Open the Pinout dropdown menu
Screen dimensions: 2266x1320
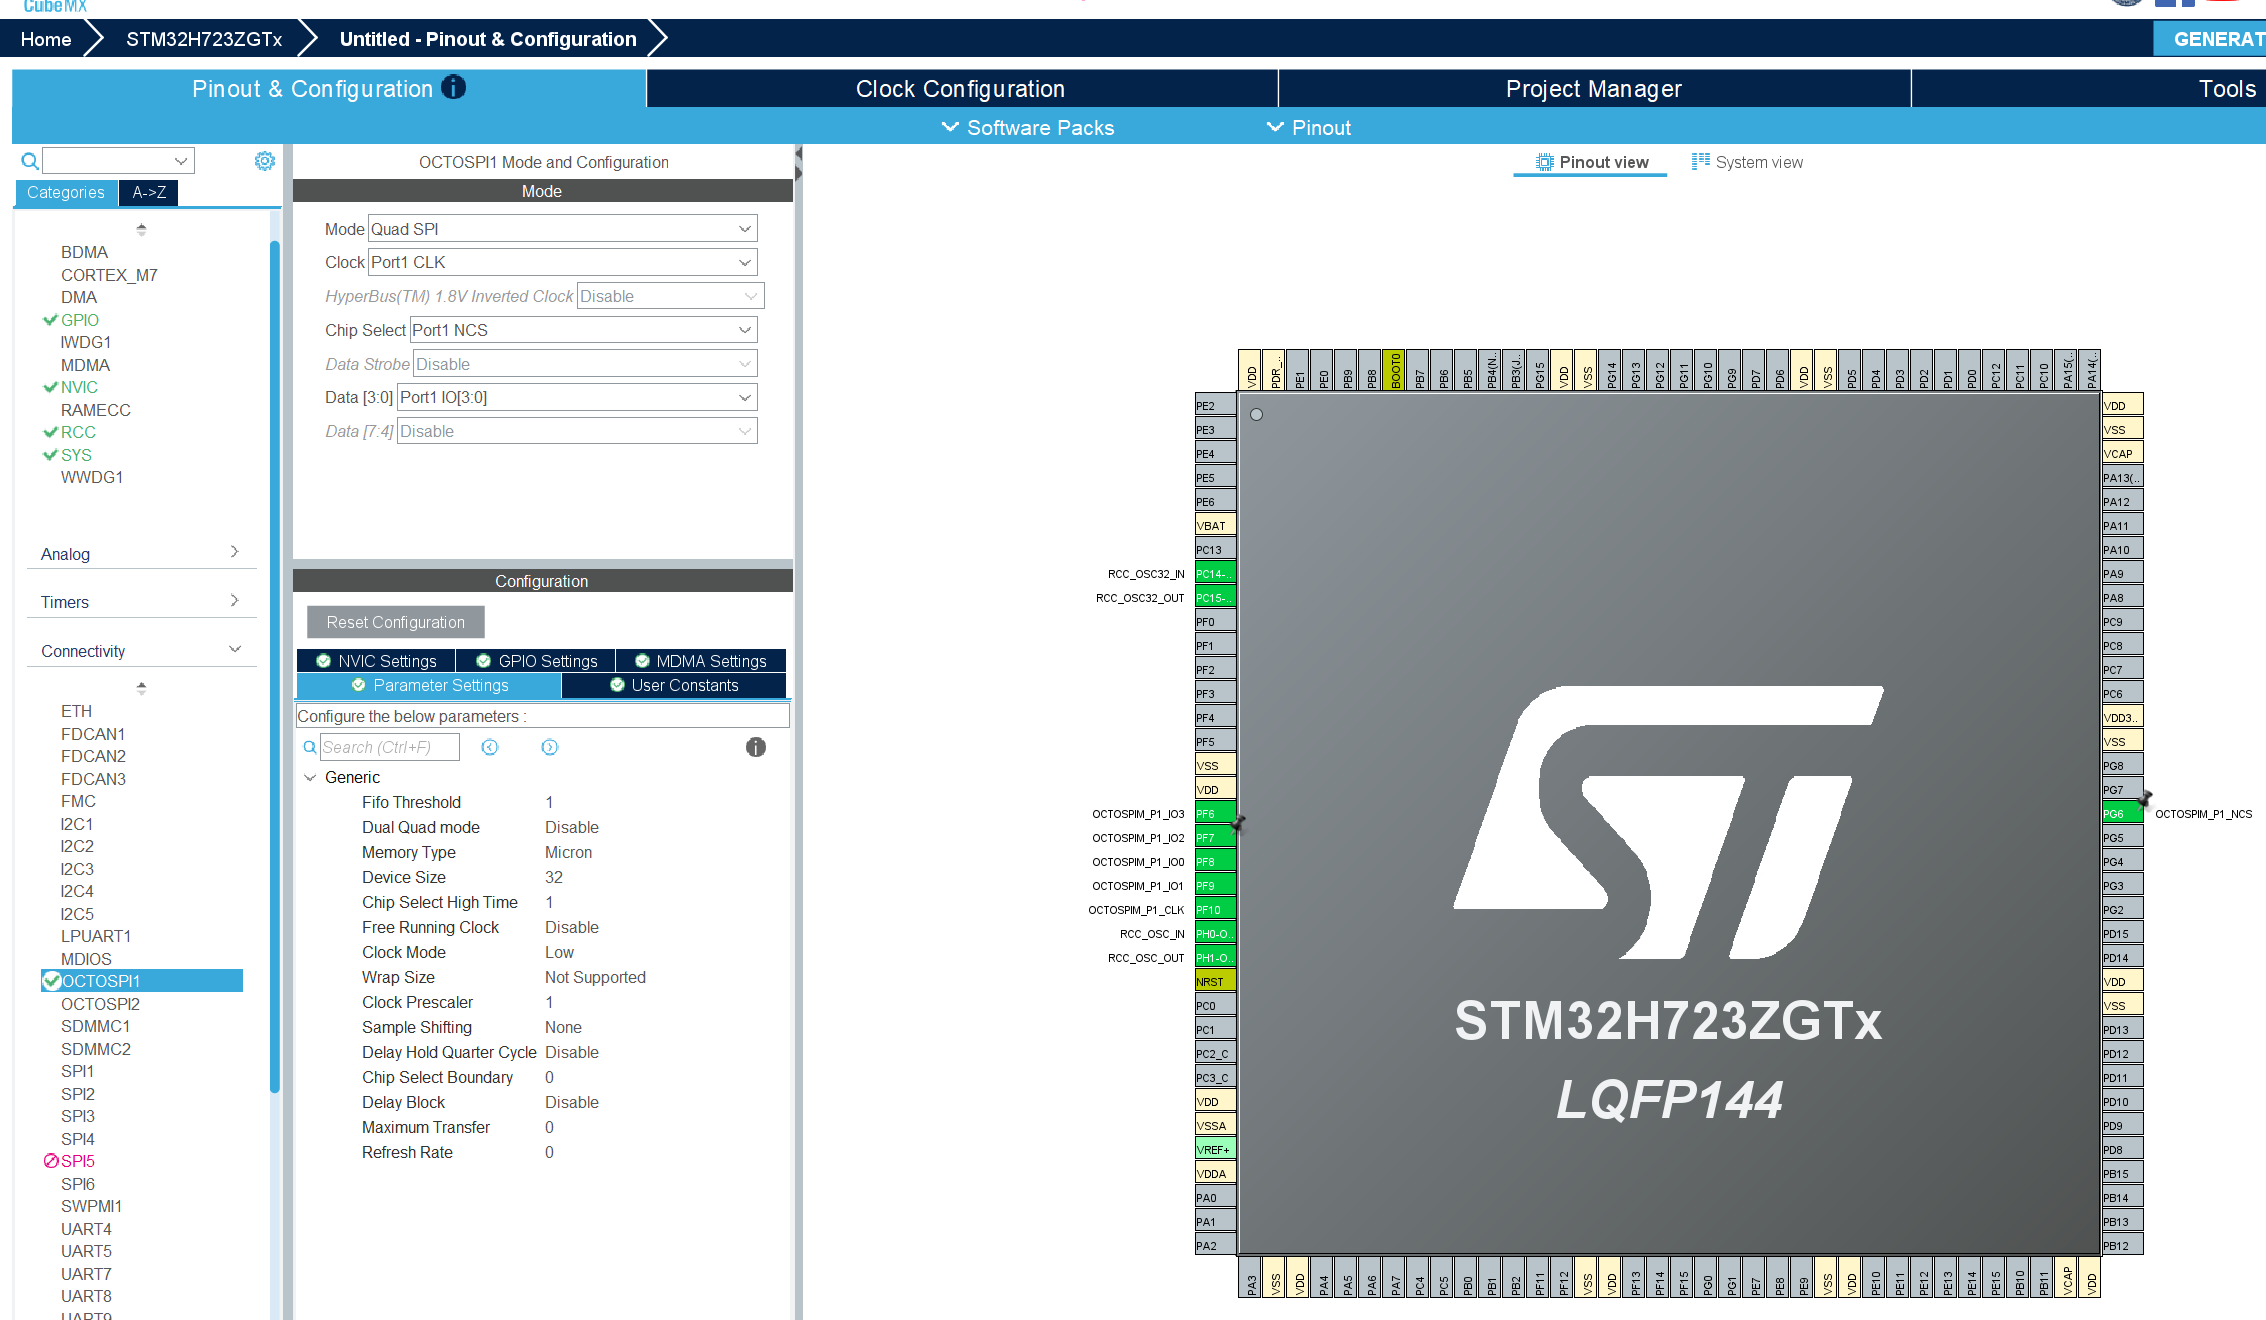point(1308,127)
